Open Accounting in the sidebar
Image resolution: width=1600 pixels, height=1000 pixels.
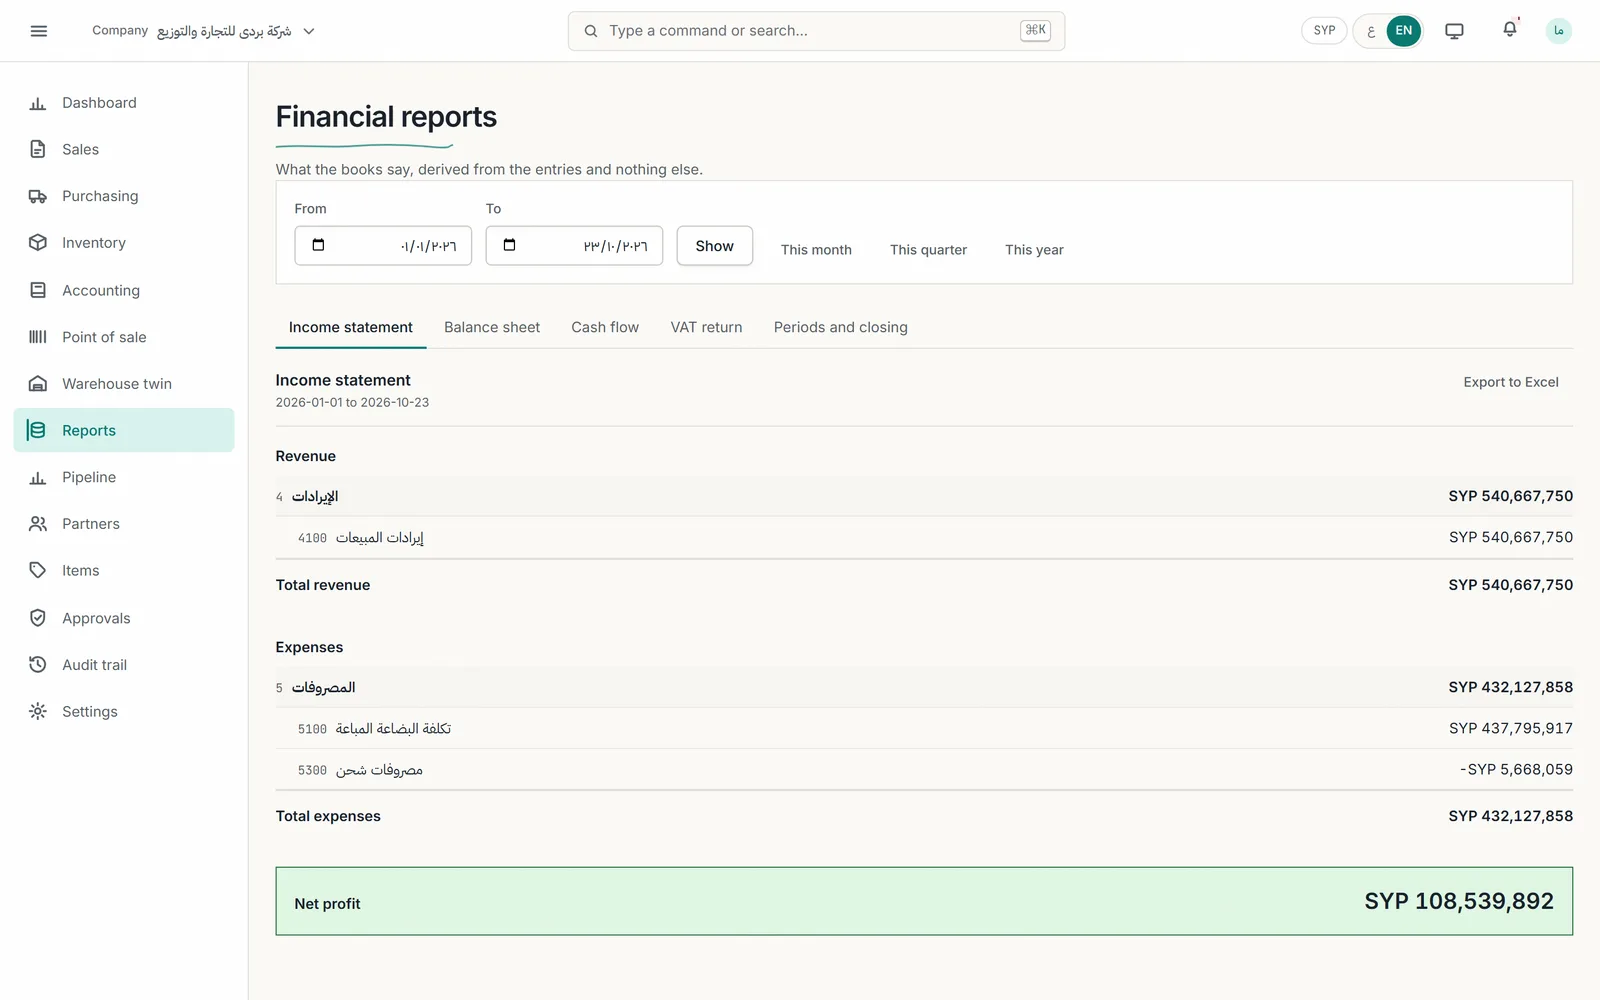tap(124, 290)
